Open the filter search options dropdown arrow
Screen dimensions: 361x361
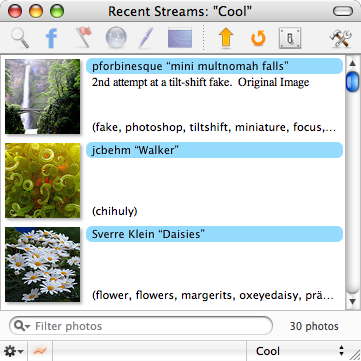23,326
